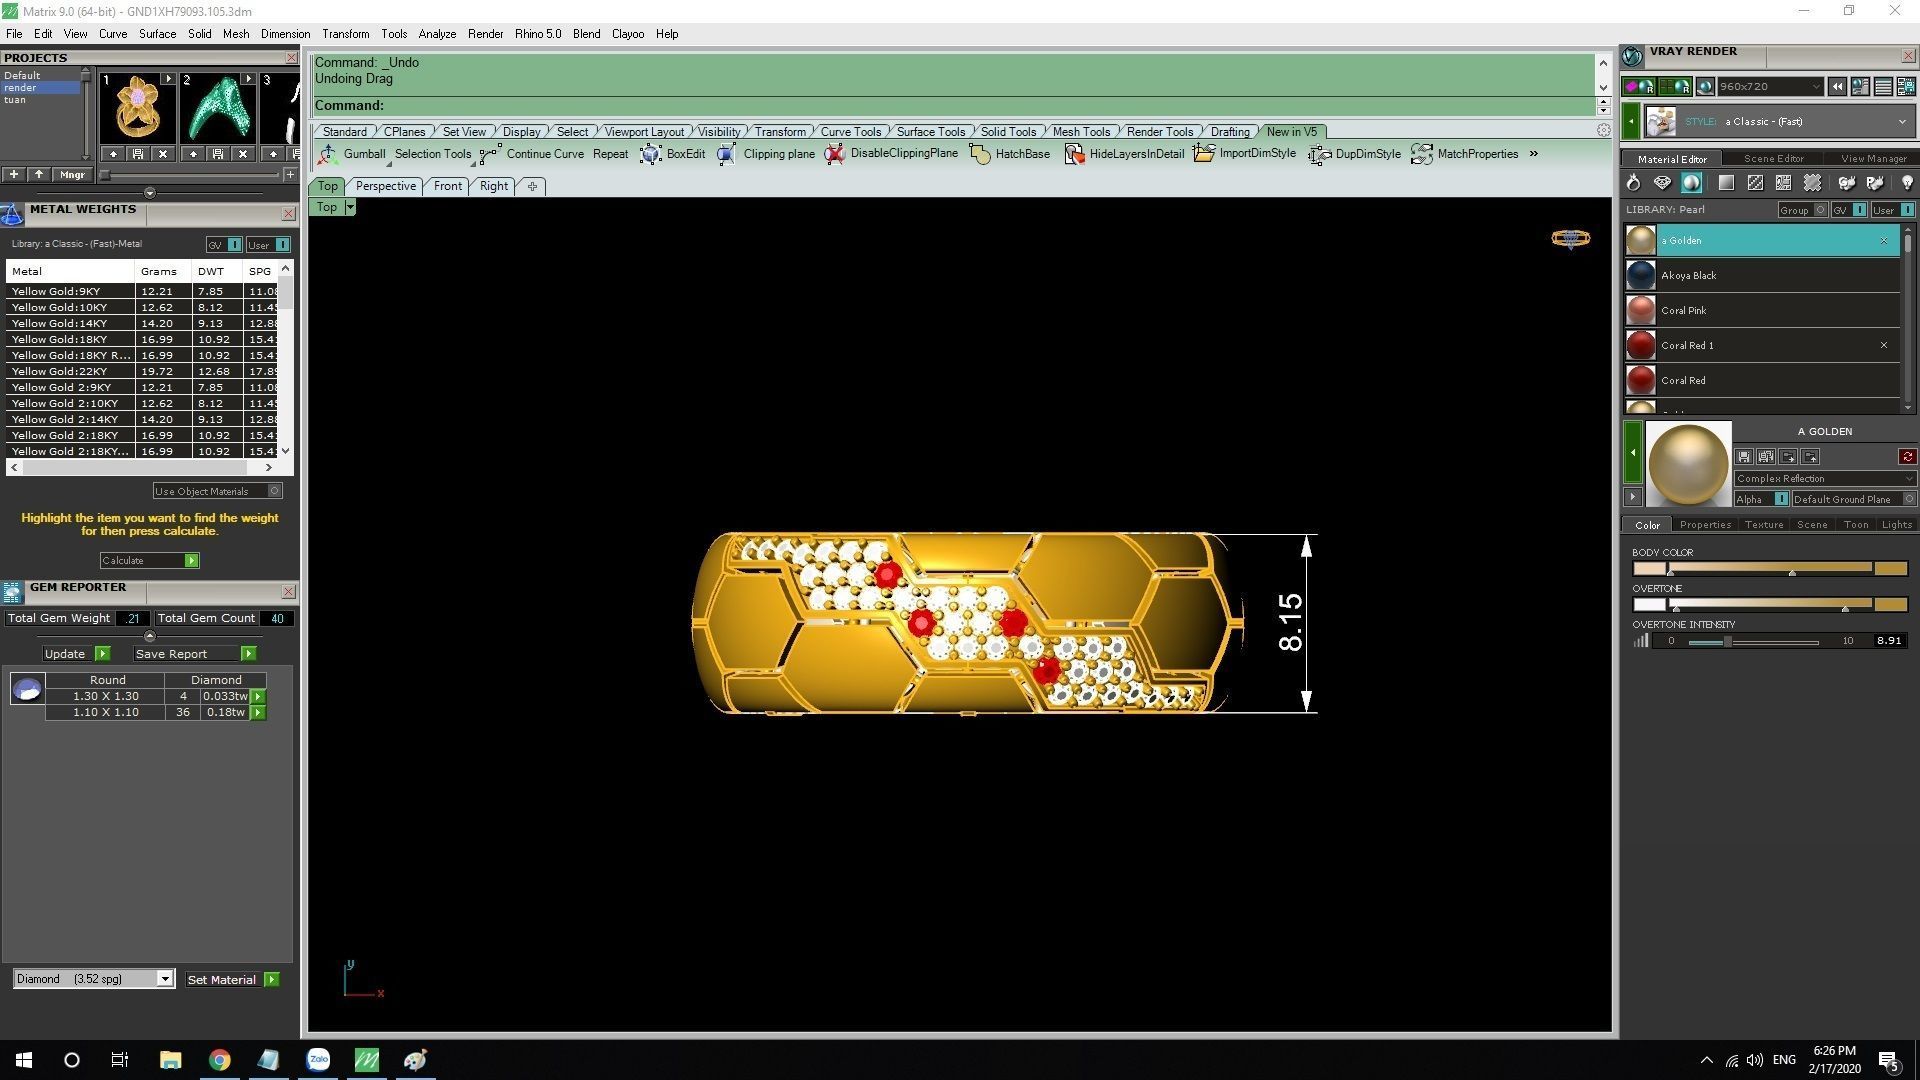Collapse the material preview with green arrow
This screenshot has width=1920, height=1080.
tap(1633, 453)
